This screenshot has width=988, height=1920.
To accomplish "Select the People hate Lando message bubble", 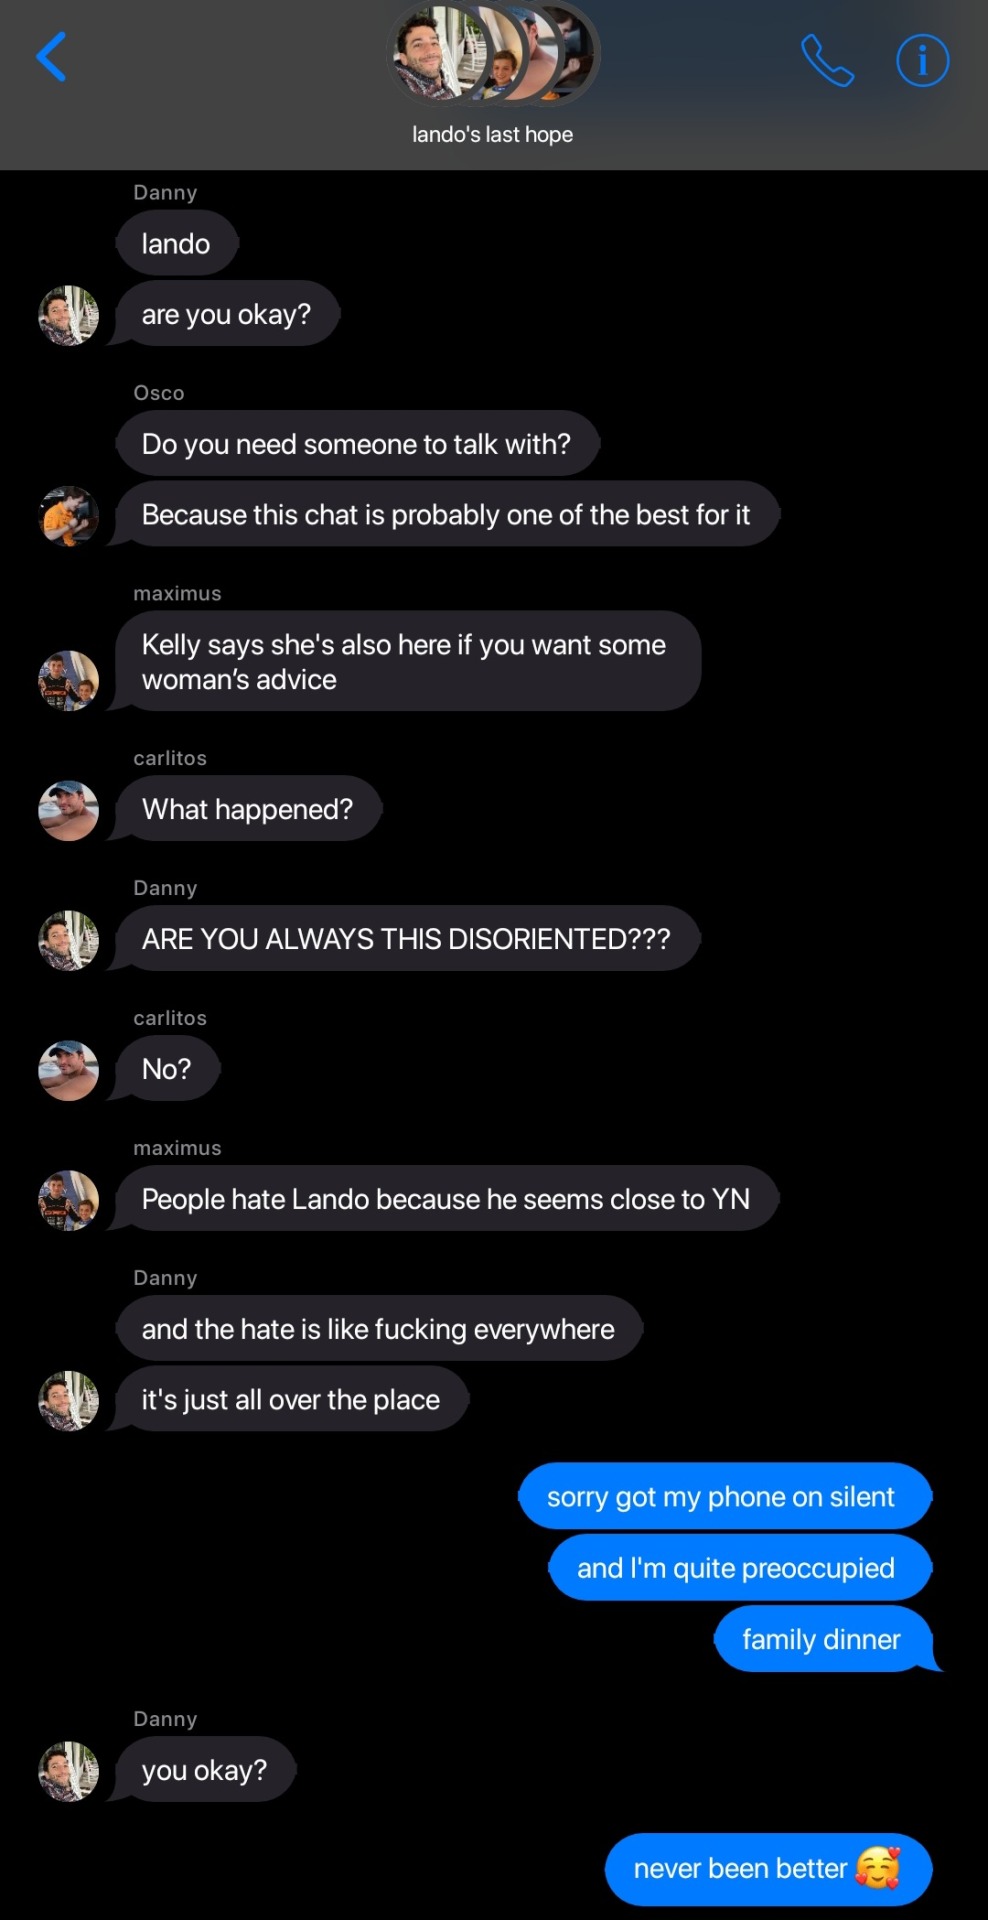I will coord(446,1198).
